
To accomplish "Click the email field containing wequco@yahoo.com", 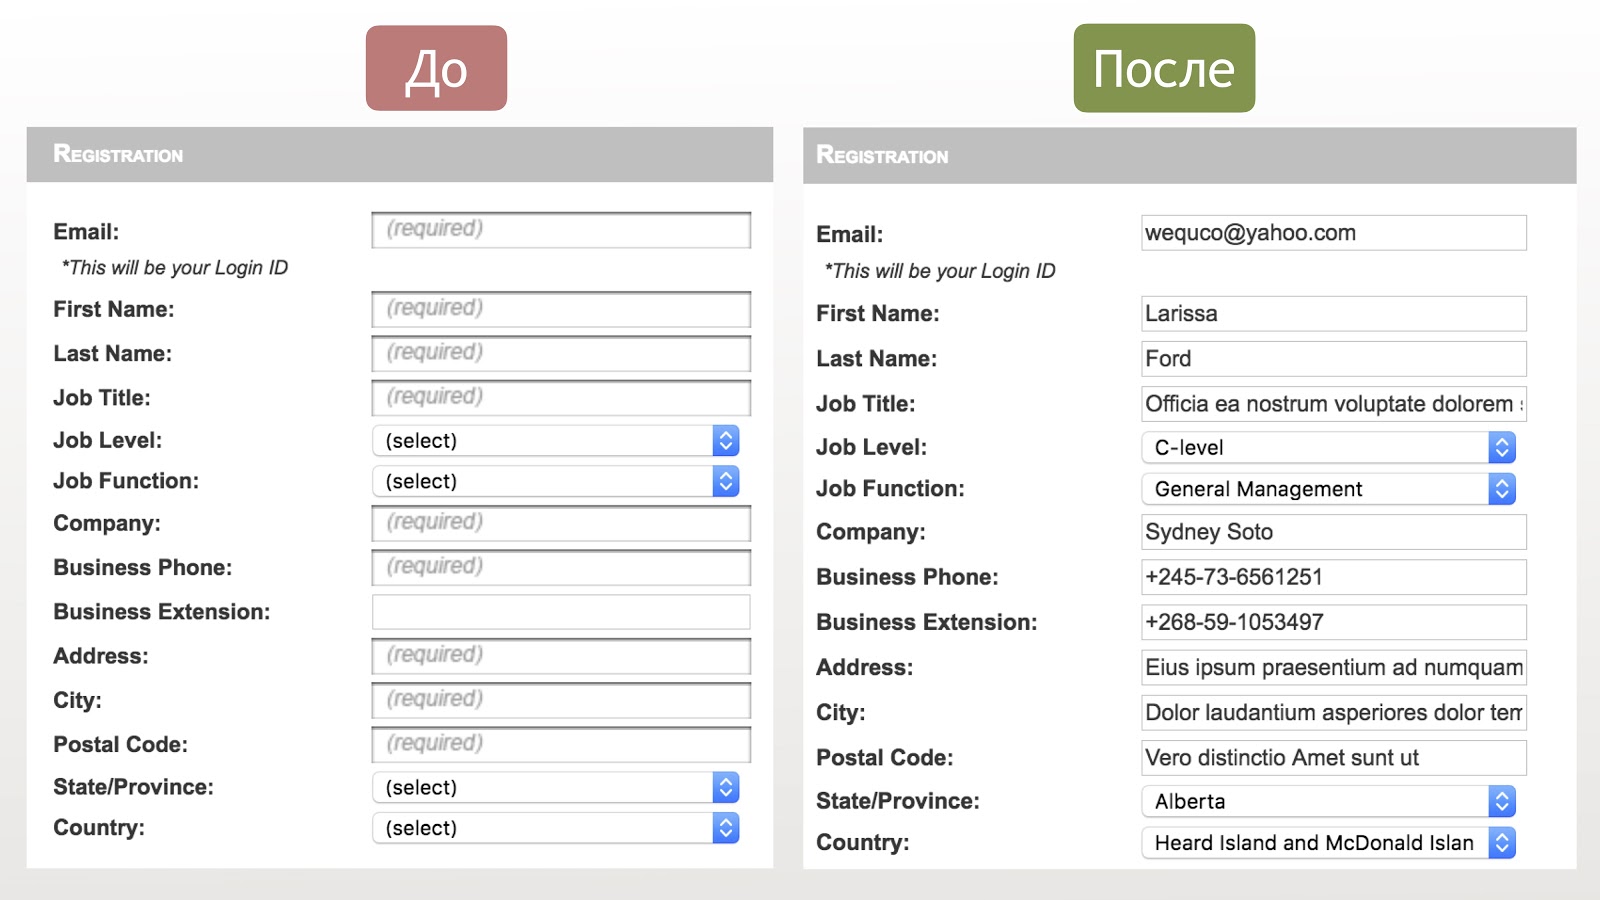I will 1333,233.
